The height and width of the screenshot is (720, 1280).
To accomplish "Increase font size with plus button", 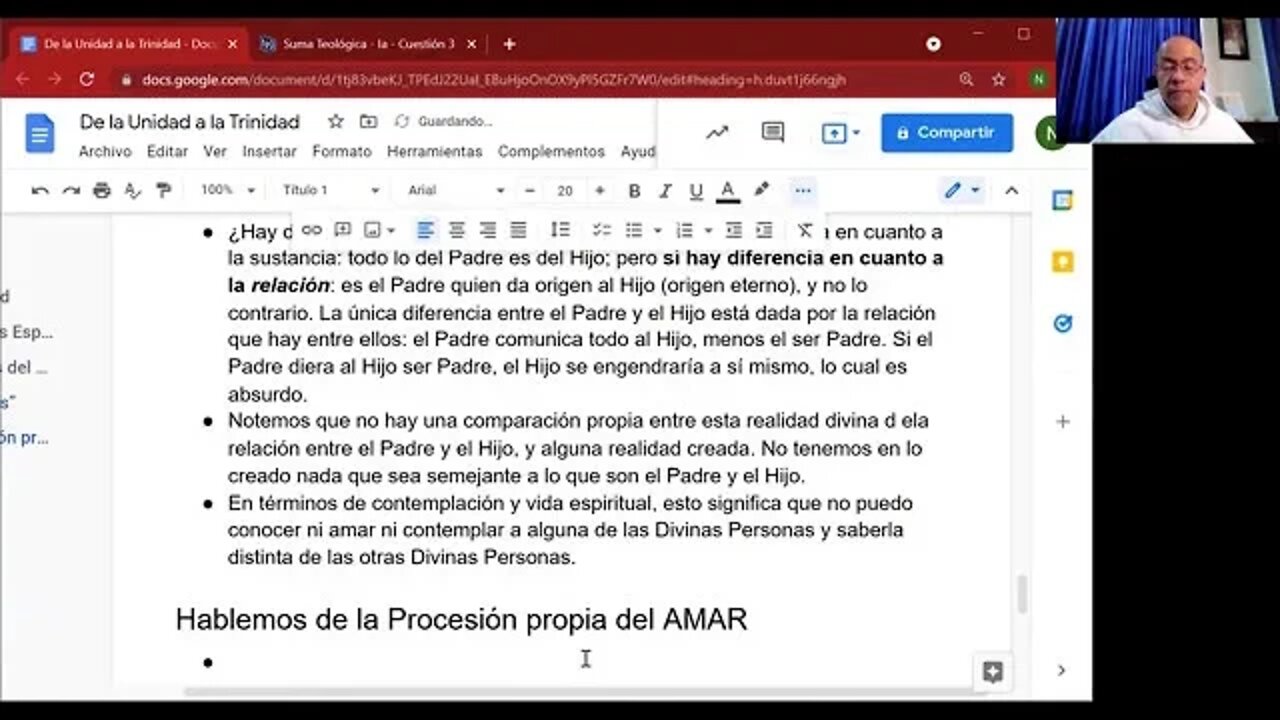I will click(600, 190).
